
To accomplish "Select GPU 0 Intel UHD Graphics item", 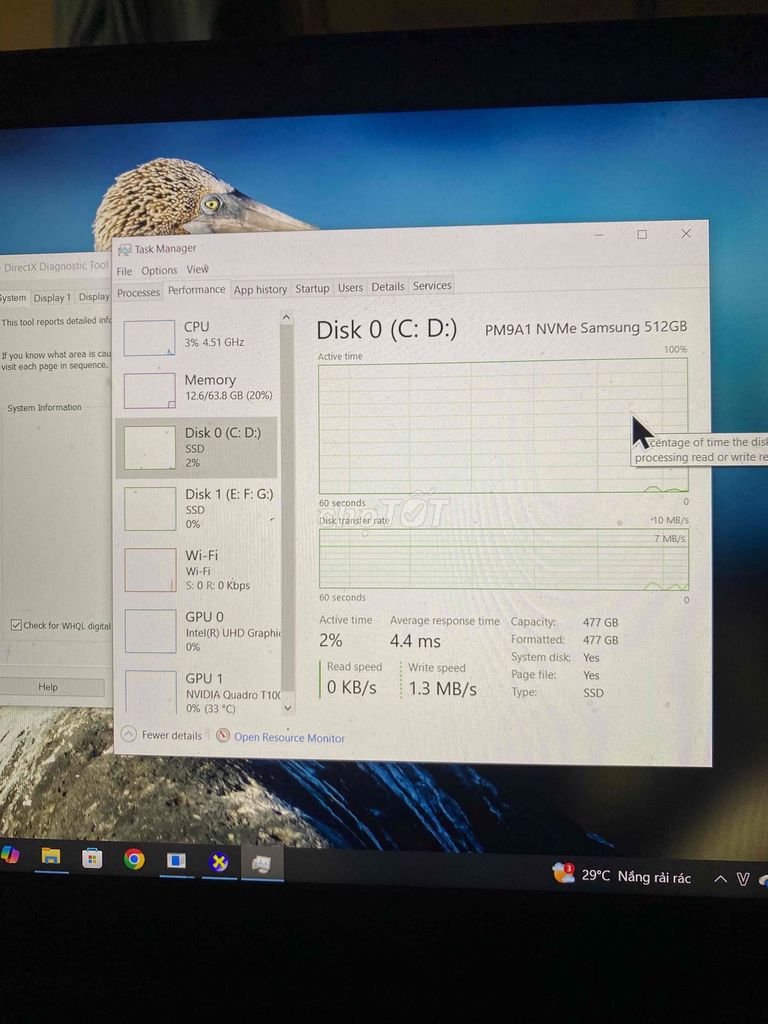I will click(197, 631).
